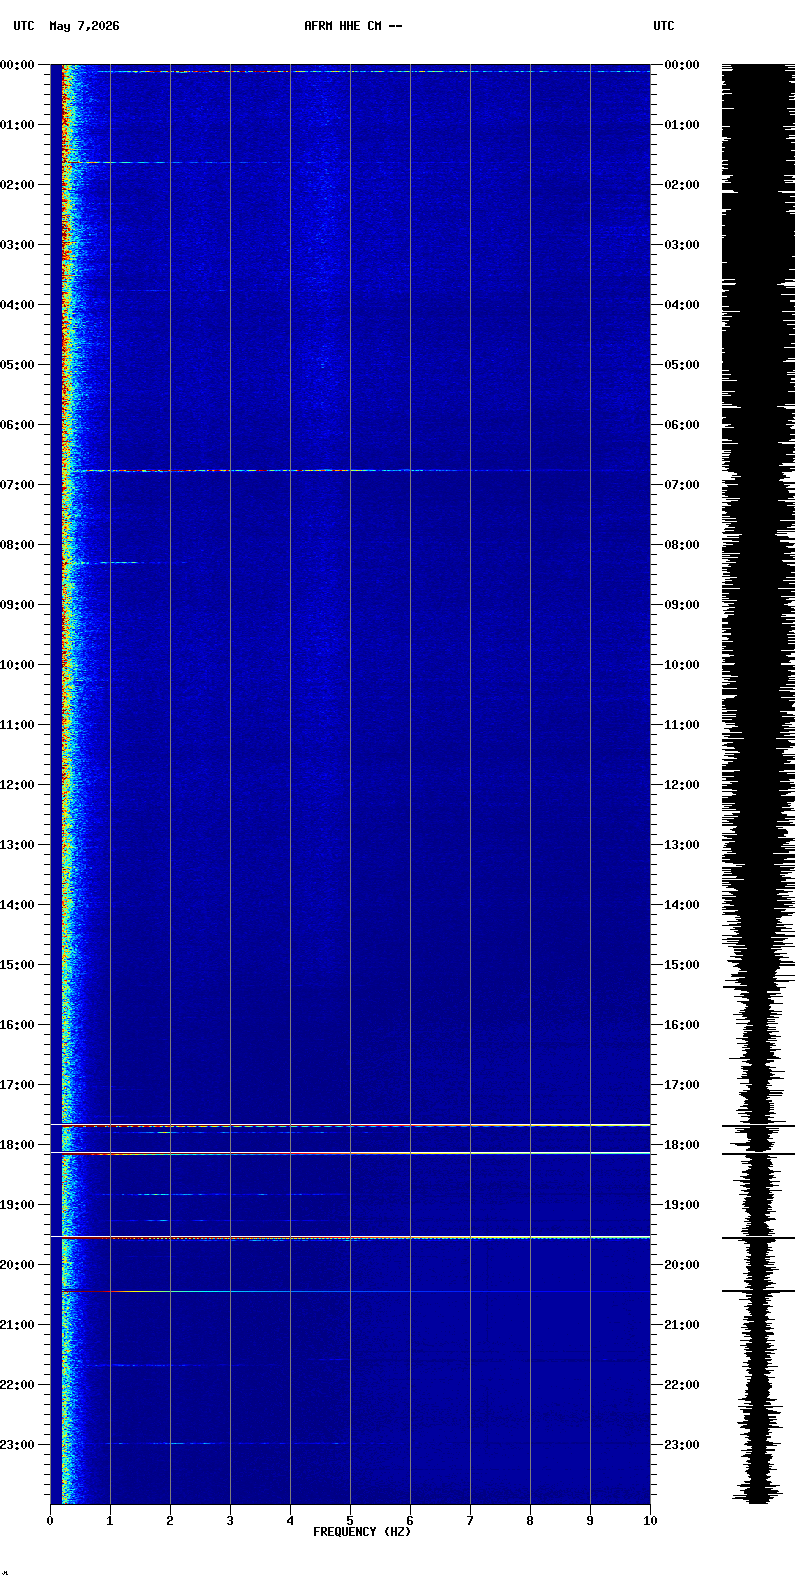Click the white data-gap line just after 18:00
The height and width of the screenshot is (1584, 802).
[350, 1153]
